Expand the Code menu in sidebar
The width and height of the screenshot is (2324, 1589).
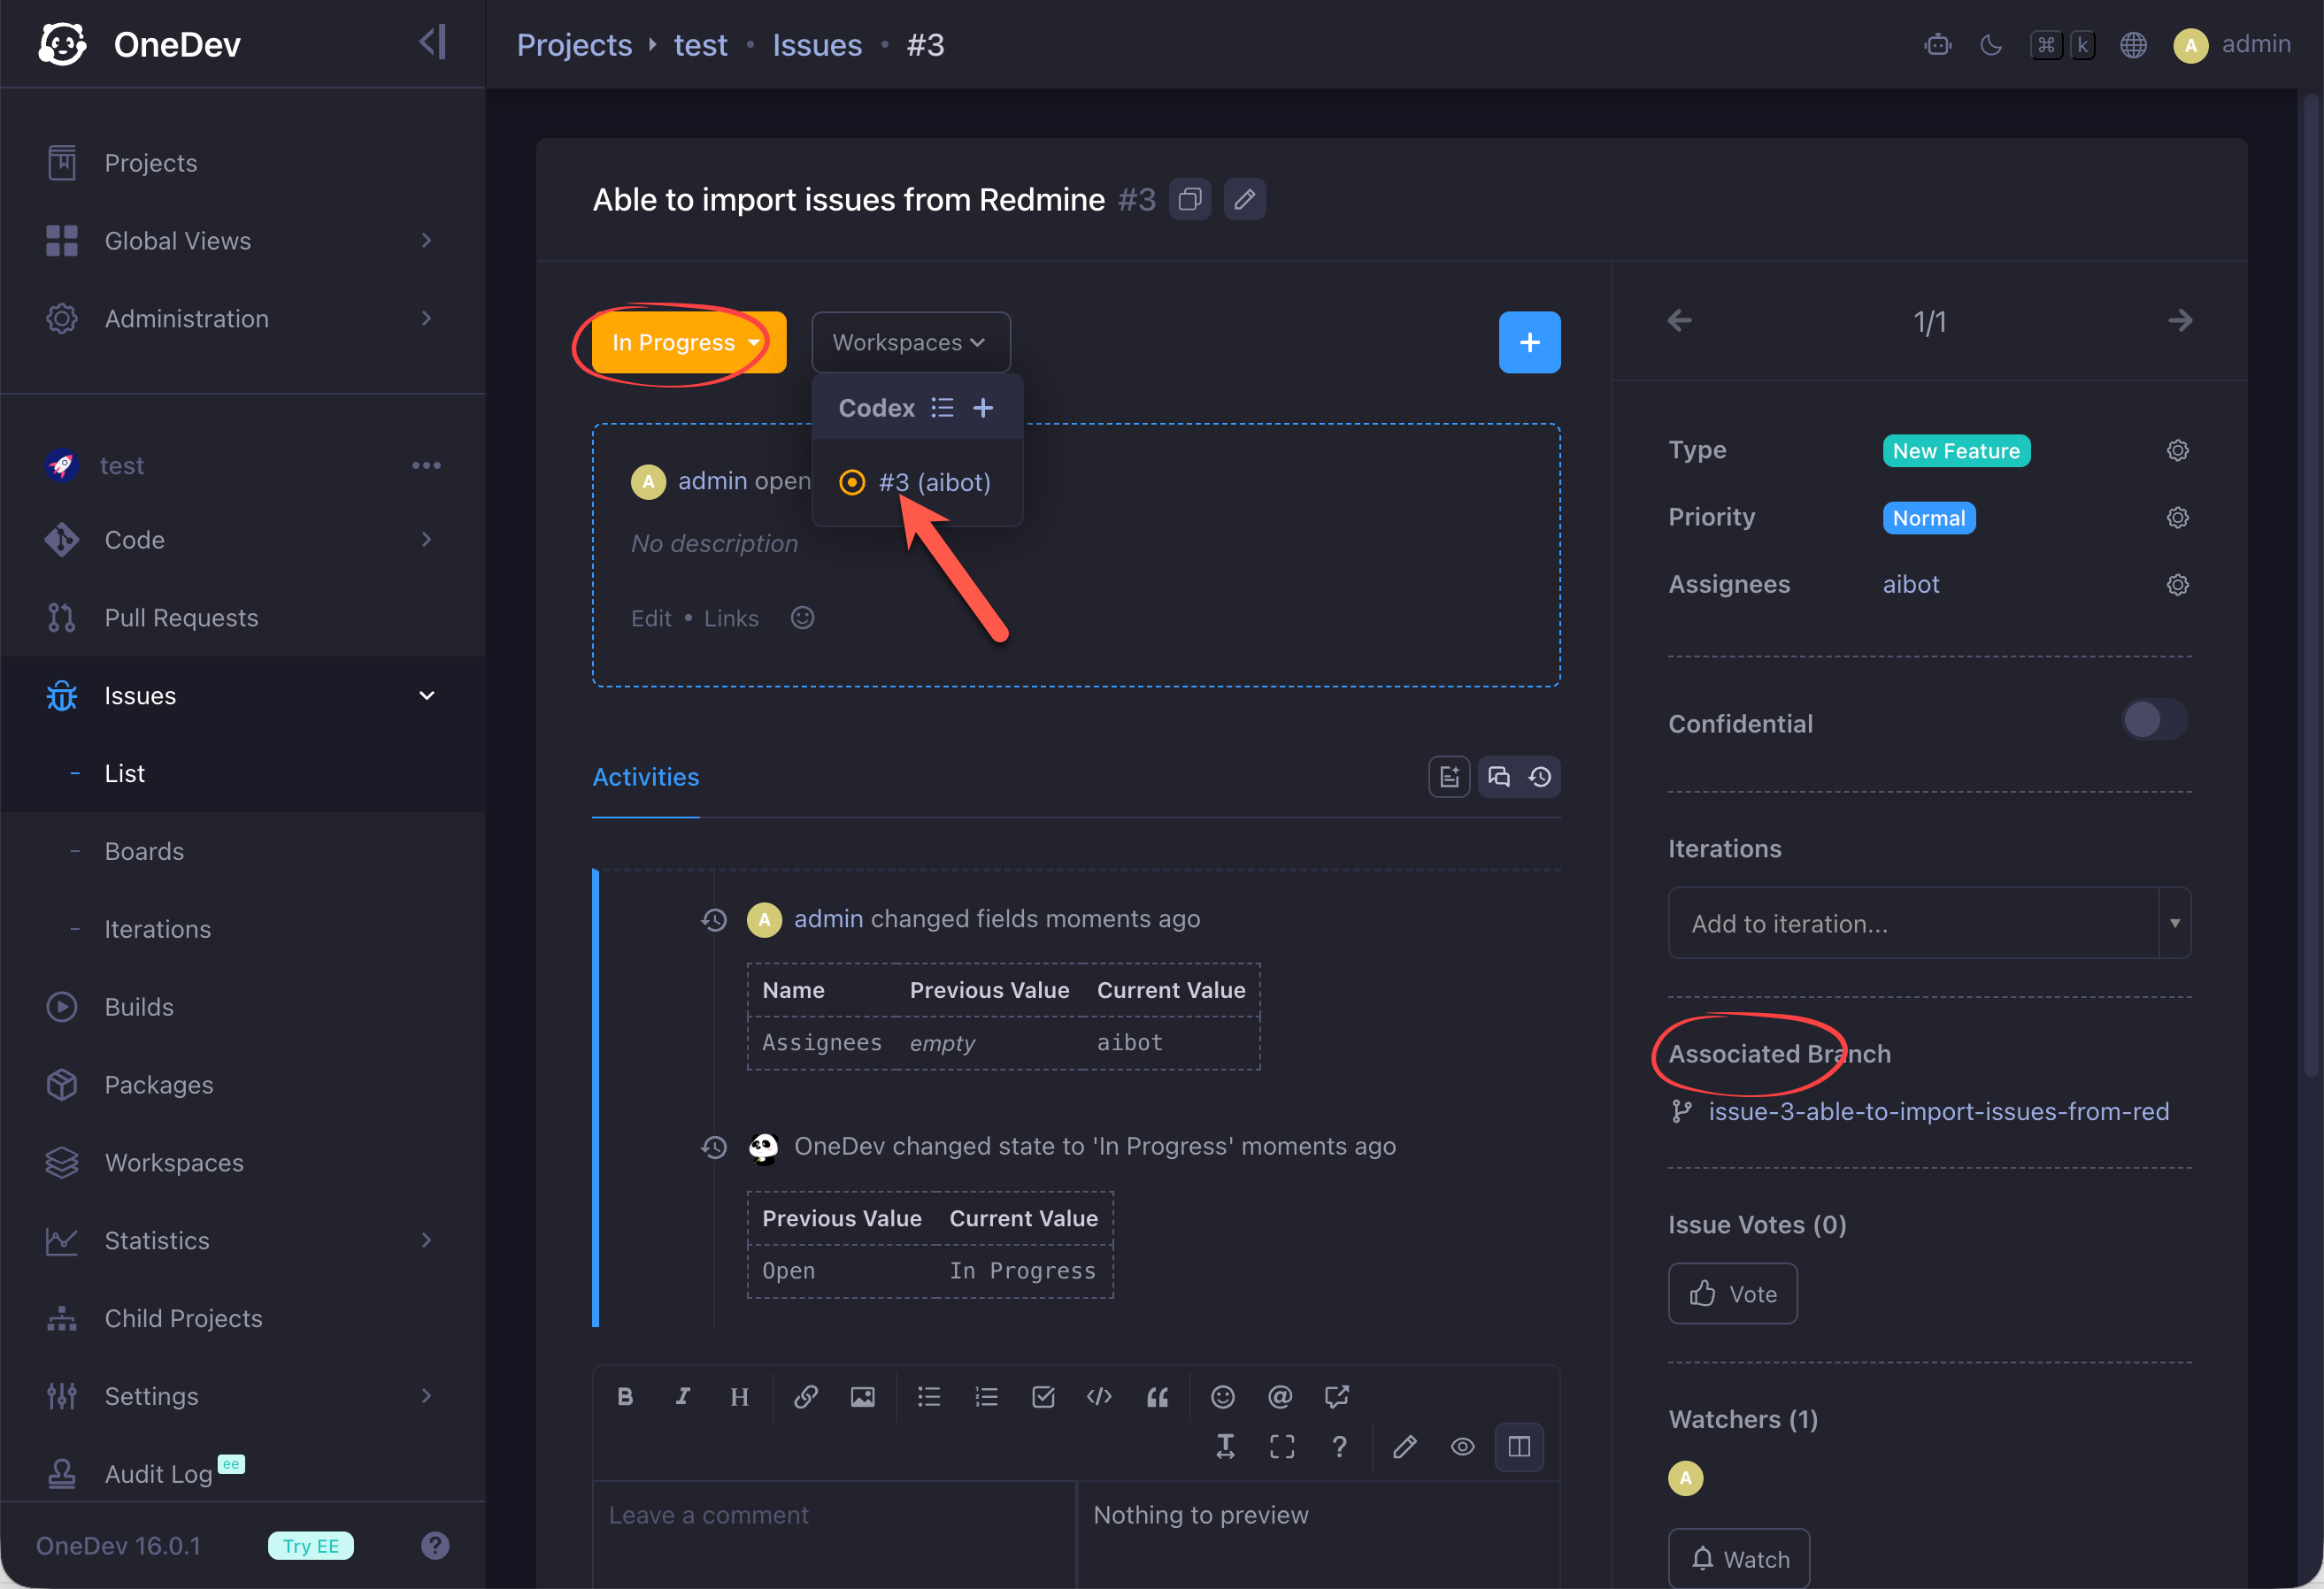[x=242, y=540]
